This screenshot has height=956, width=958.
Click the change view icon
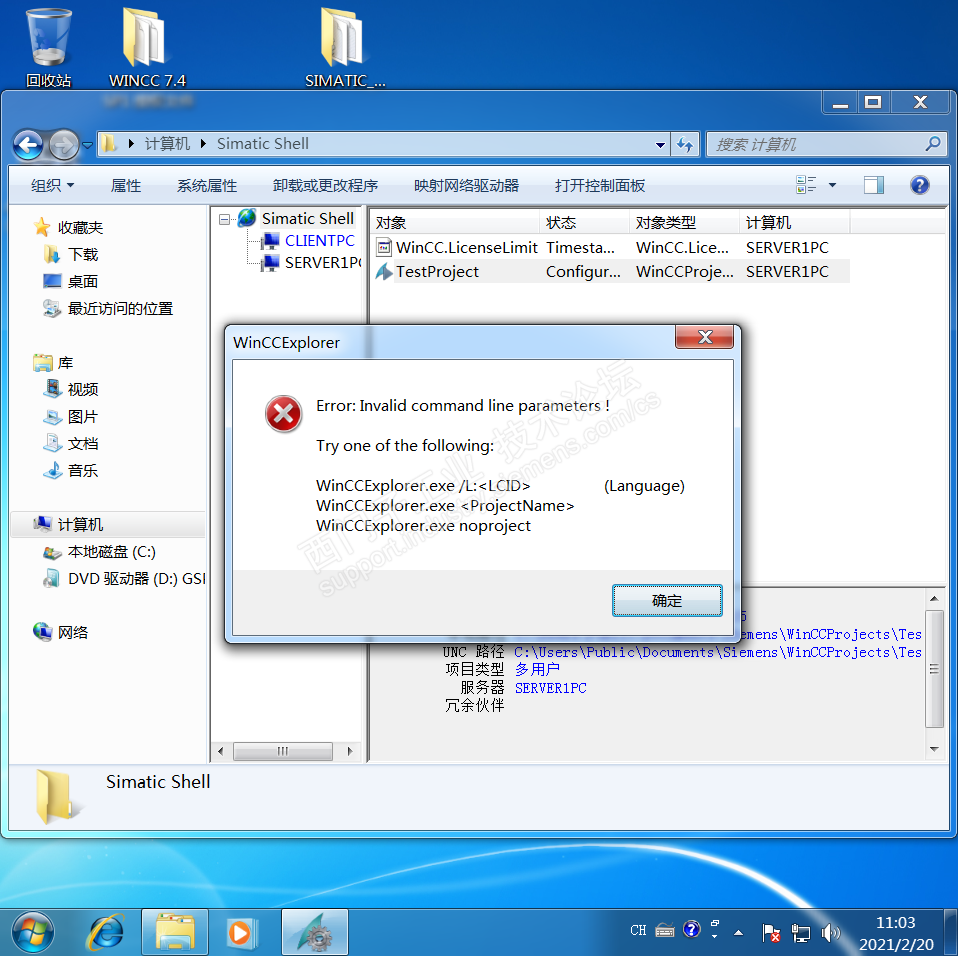pyautogui.click(x=806, y=184)
